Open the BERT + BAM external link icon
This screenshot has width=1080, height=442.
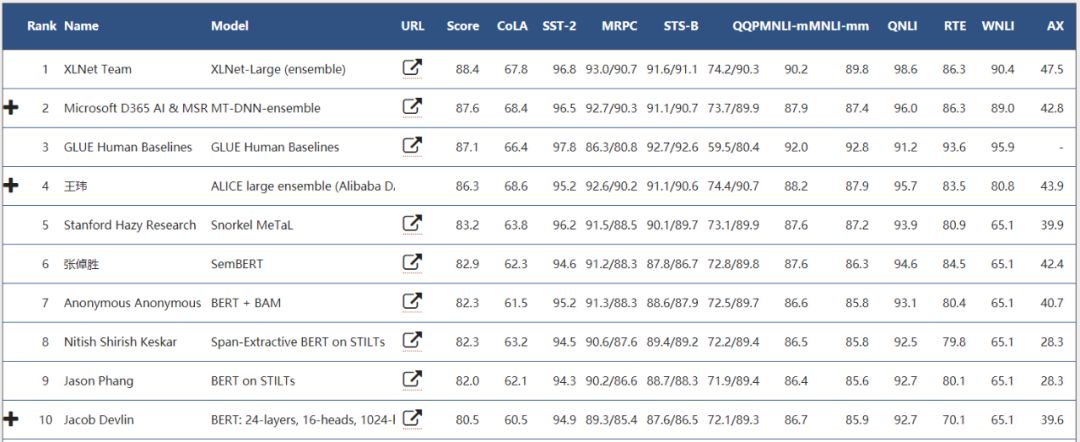pyautogui.click(x=412, y=302)
